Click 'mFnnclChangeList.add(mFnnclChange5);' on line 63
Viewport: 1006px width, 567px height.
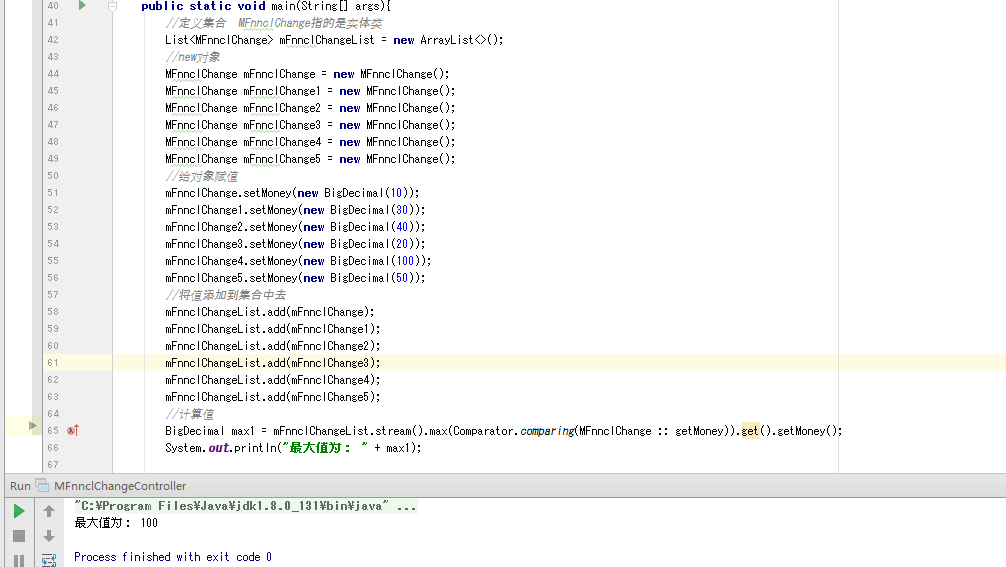(273, 397)
